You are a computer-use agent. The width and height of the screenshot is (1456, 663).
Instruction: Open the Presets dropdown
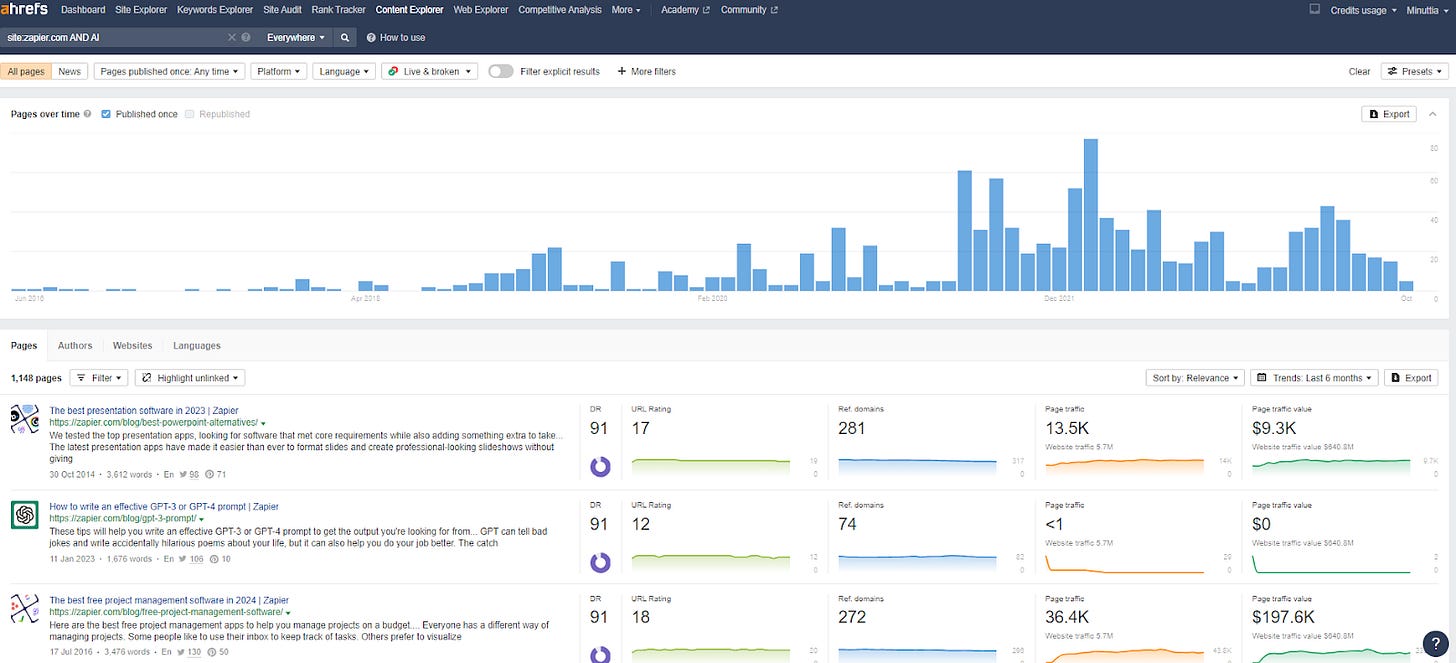pos(1415,71)
